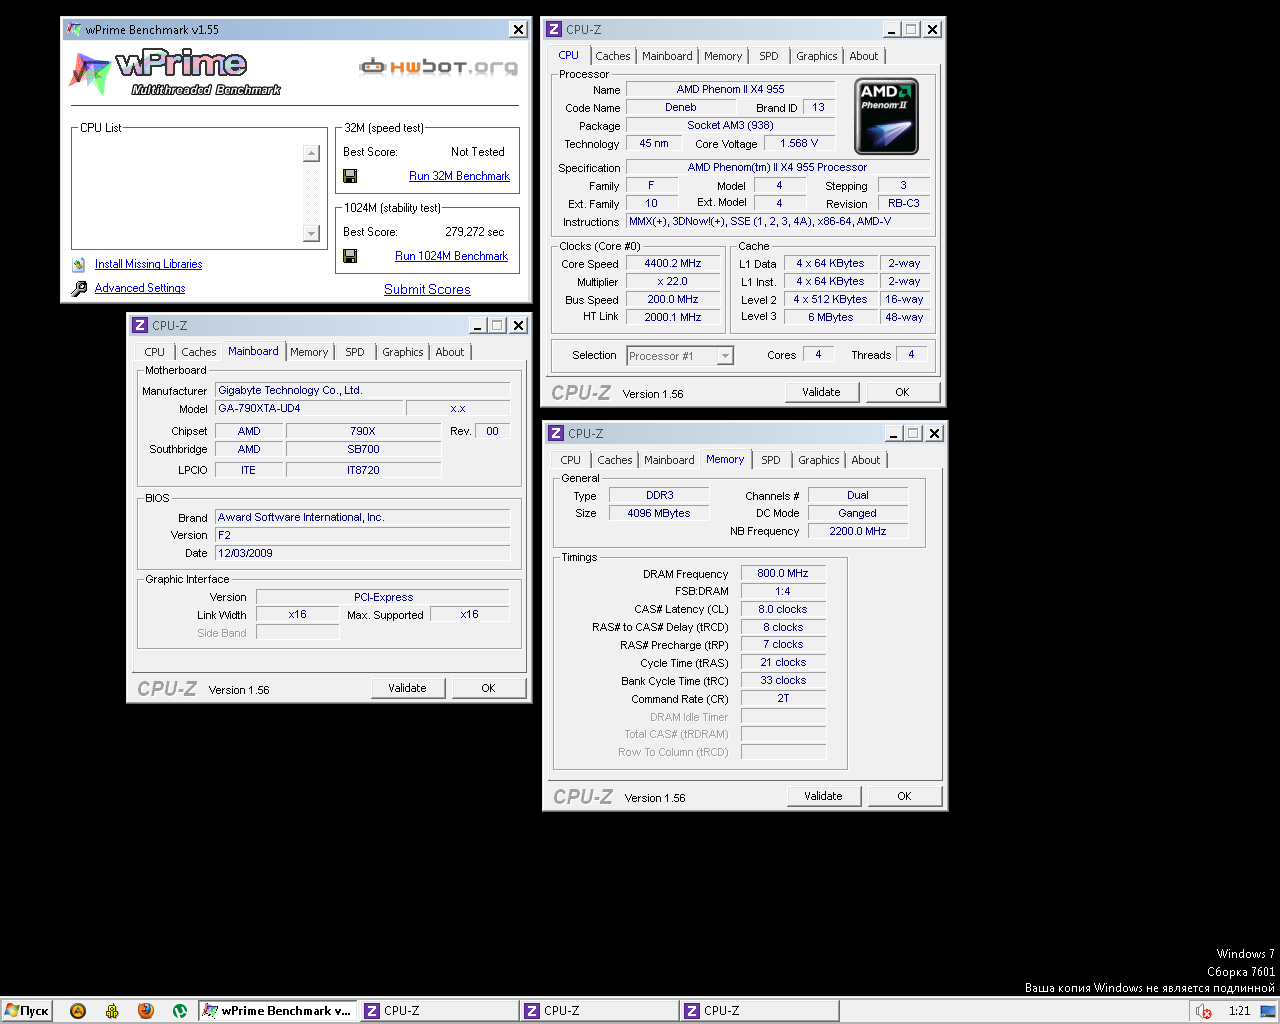Click OK in the Memory window

[x=904, y=796]
